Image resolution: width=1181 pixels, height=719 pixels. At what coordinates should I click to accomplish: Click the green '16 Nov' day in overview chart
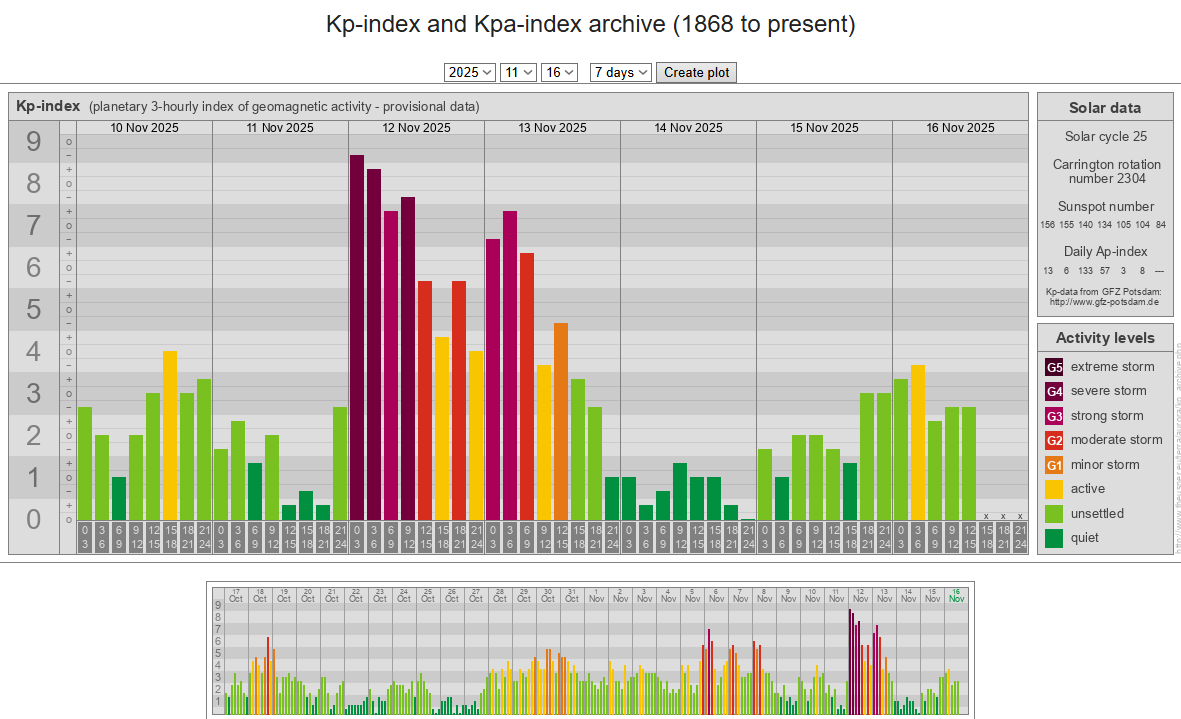click(x=957, y=596)
